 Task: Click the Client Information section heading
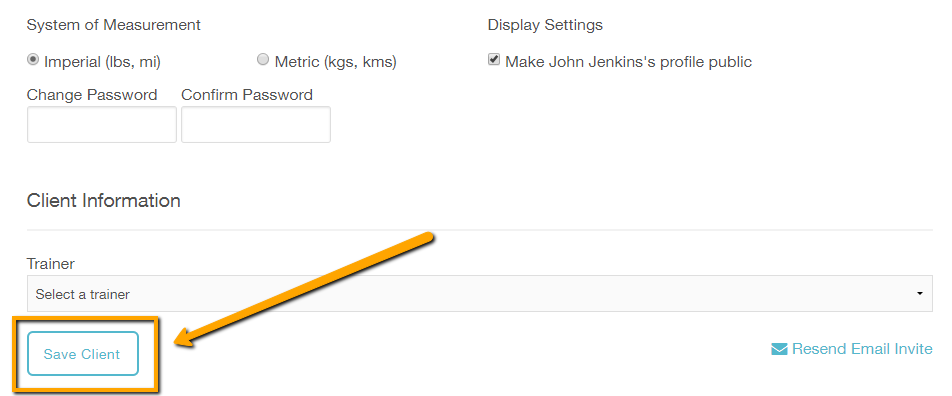coord(104,200)
